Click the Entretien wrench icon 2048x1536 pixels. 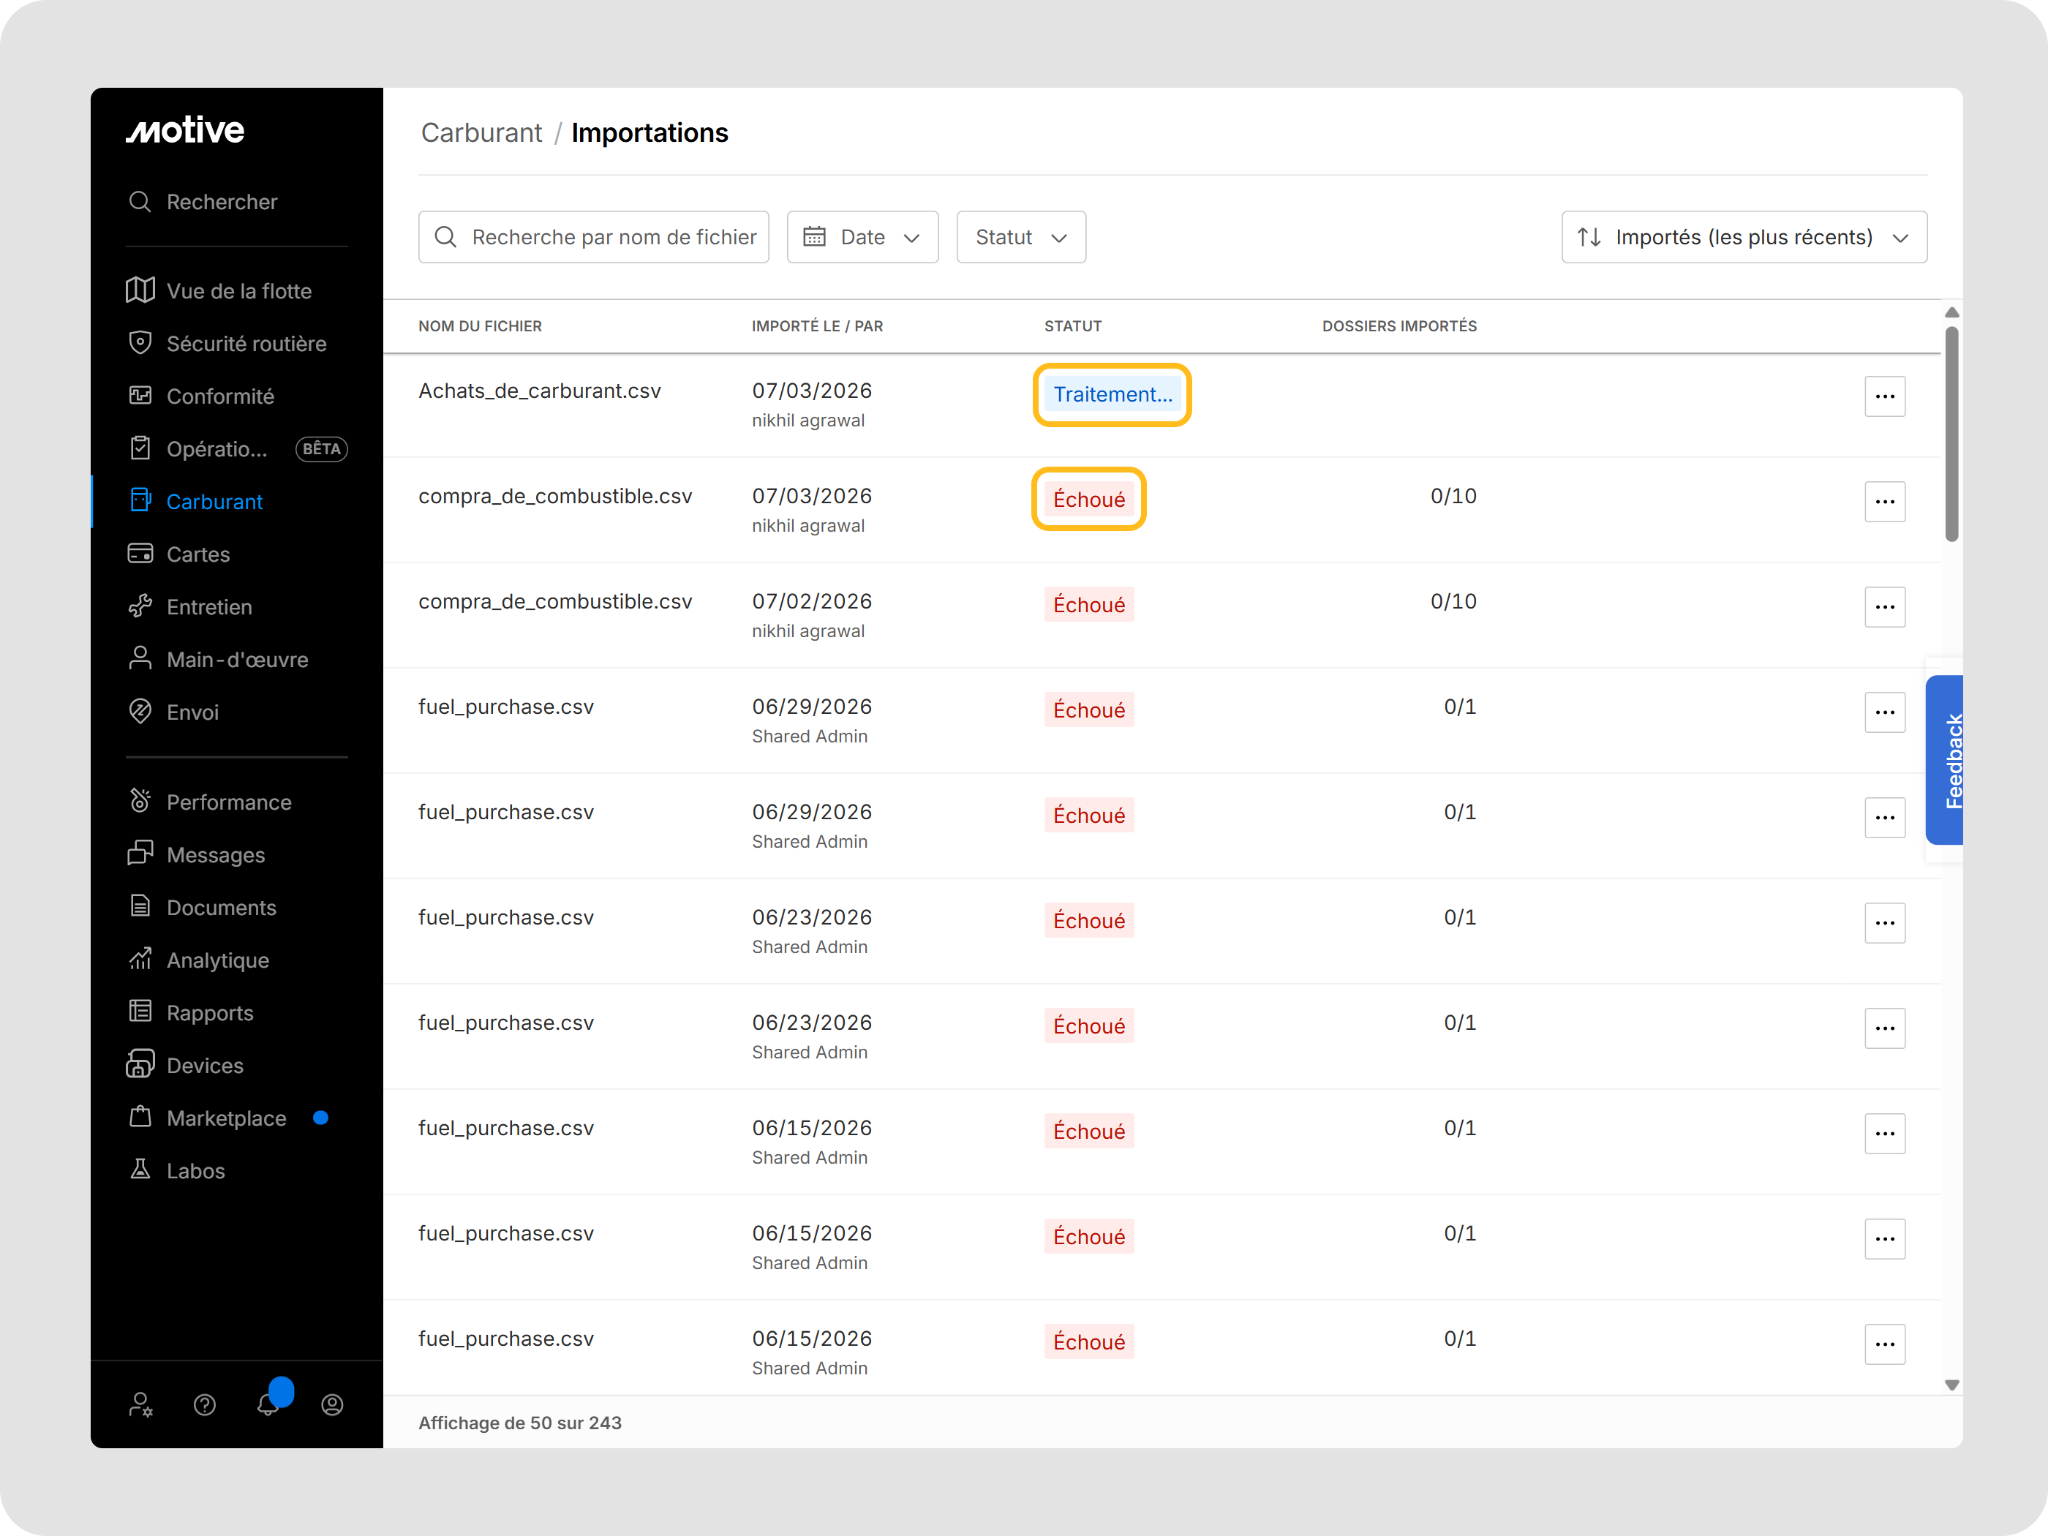click(140, 607)
